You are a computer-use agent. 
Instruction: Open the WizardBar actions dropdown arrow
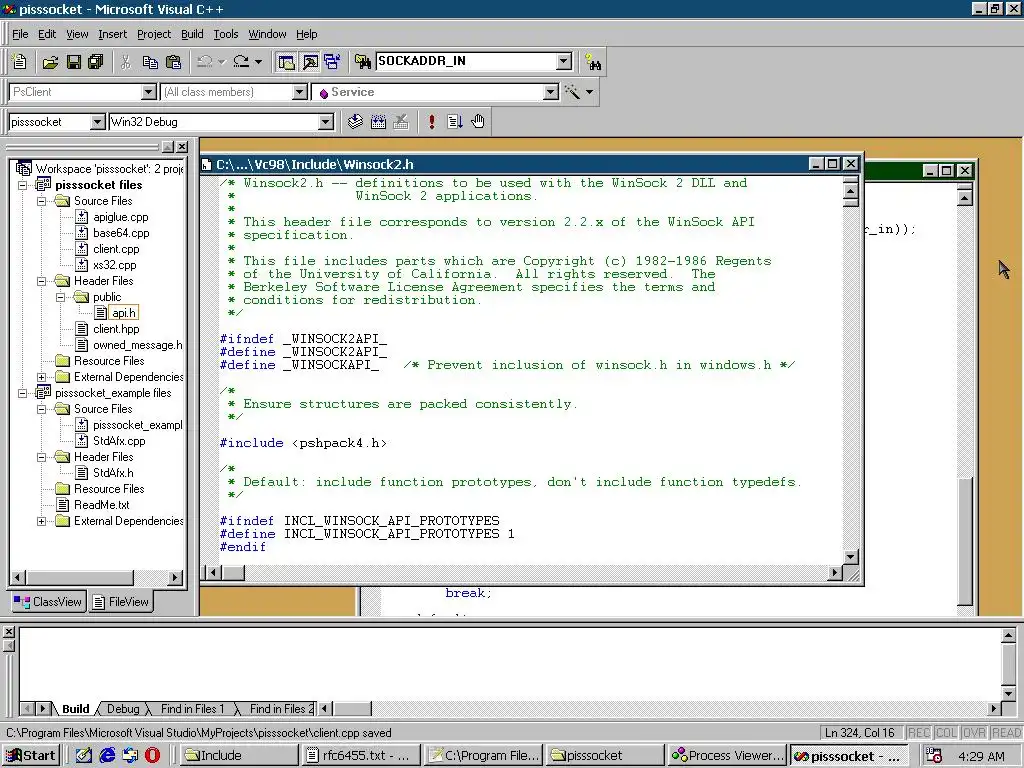pos(590,92)
